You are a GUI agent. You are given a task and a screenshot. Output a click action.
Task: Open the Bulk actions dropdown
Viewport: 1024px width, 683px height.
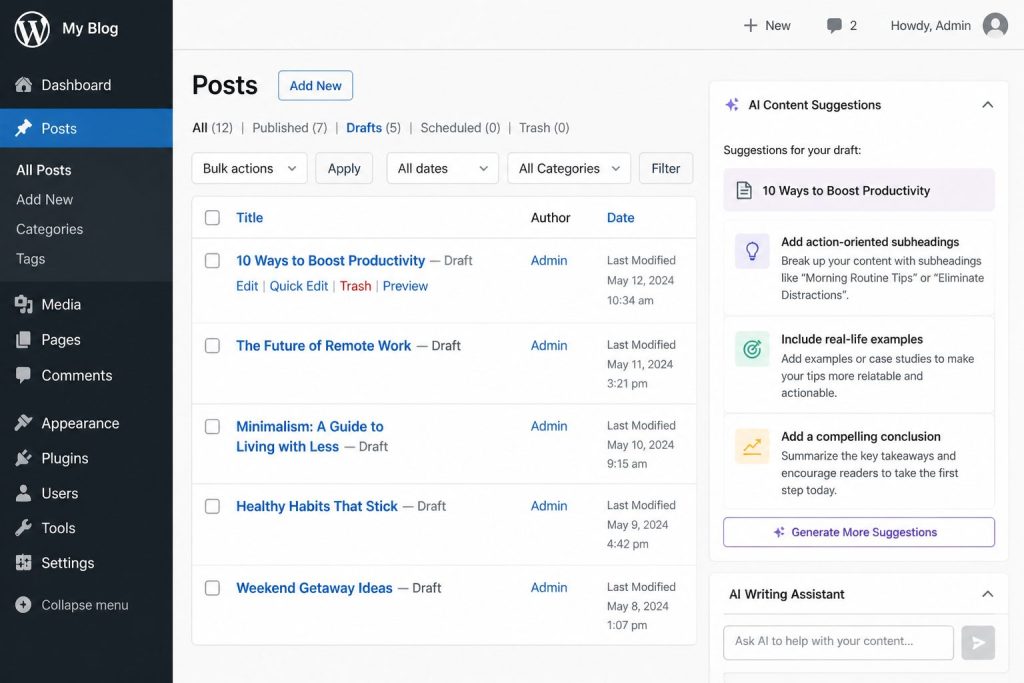[x=249, y=168]
